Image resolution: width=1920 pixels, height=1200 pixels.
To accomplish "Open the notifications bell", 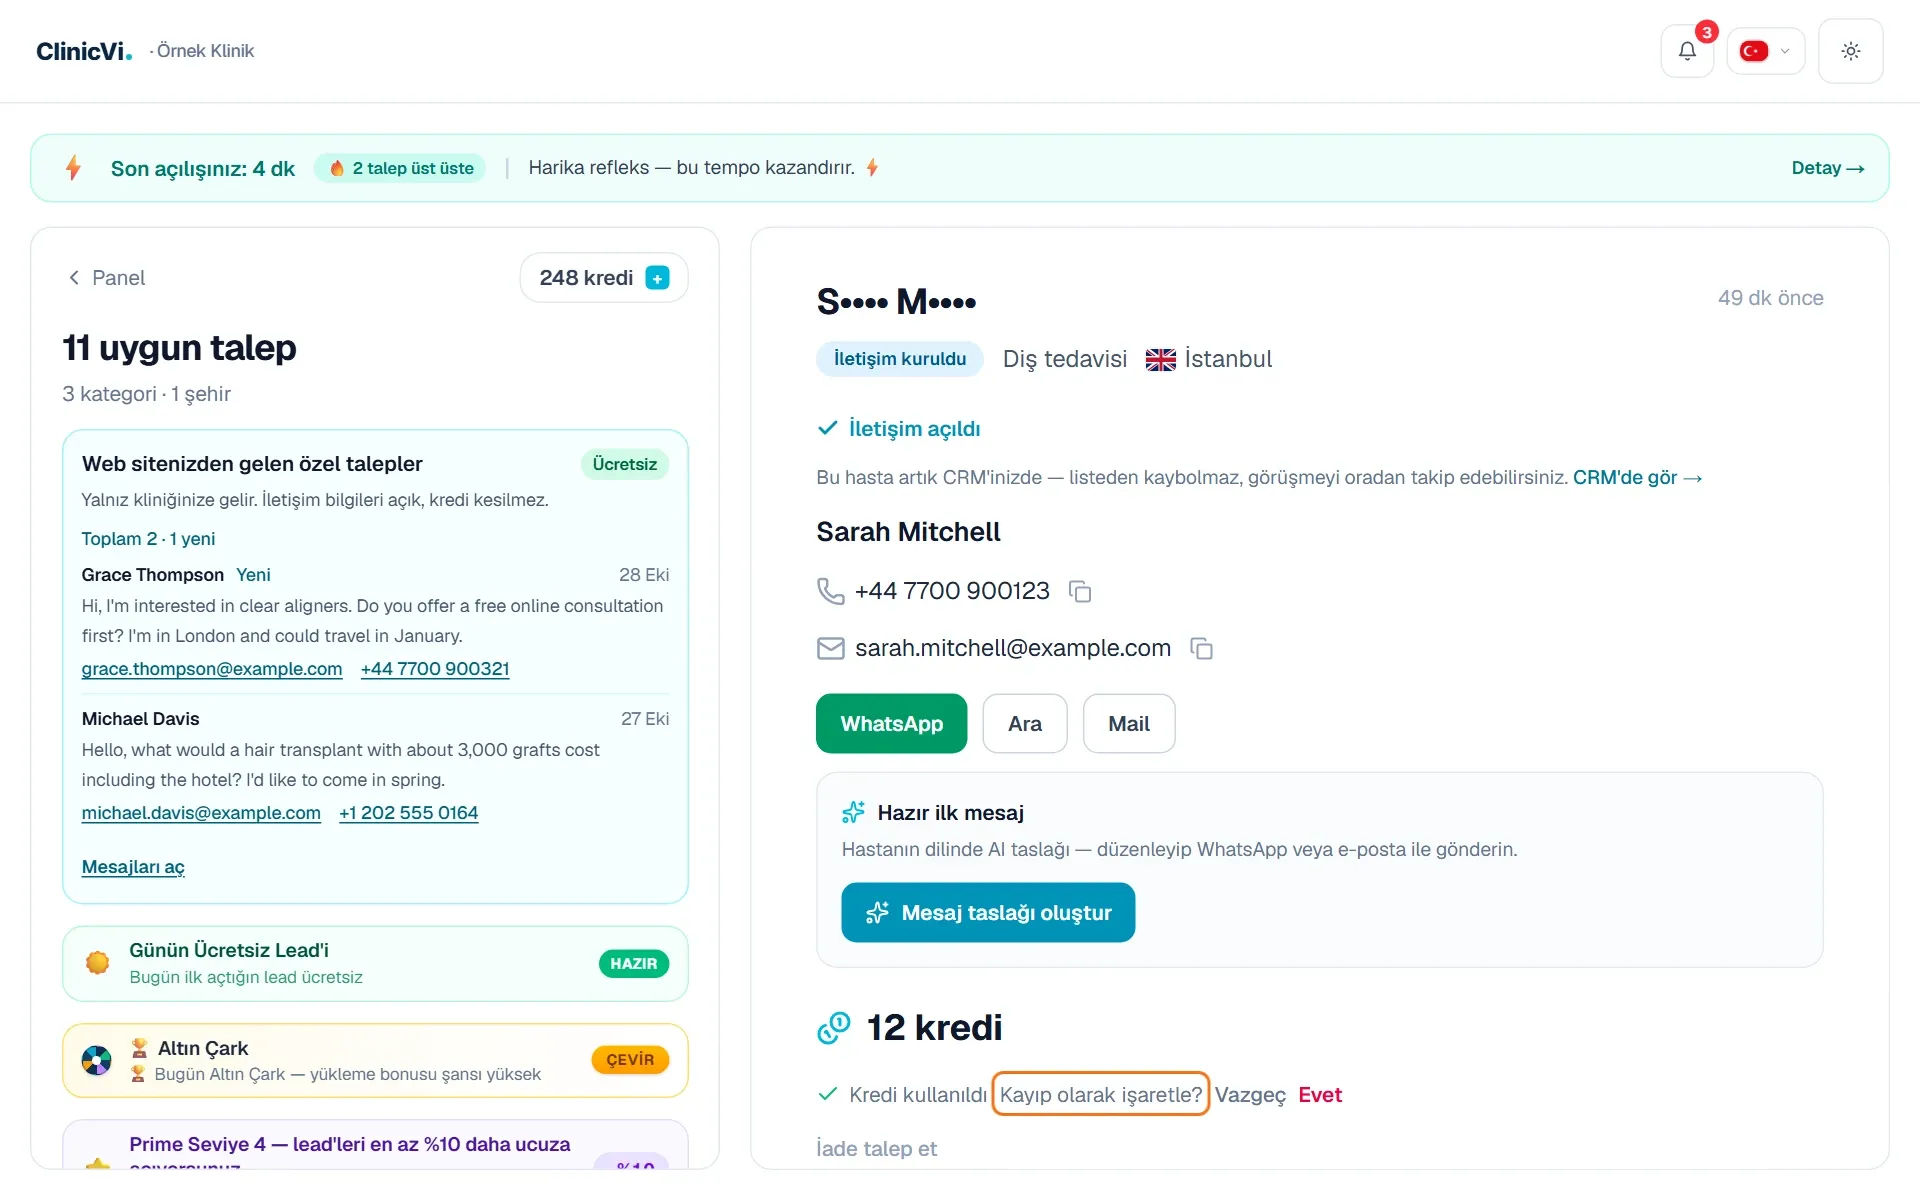I will click(x=1687, y=51).
